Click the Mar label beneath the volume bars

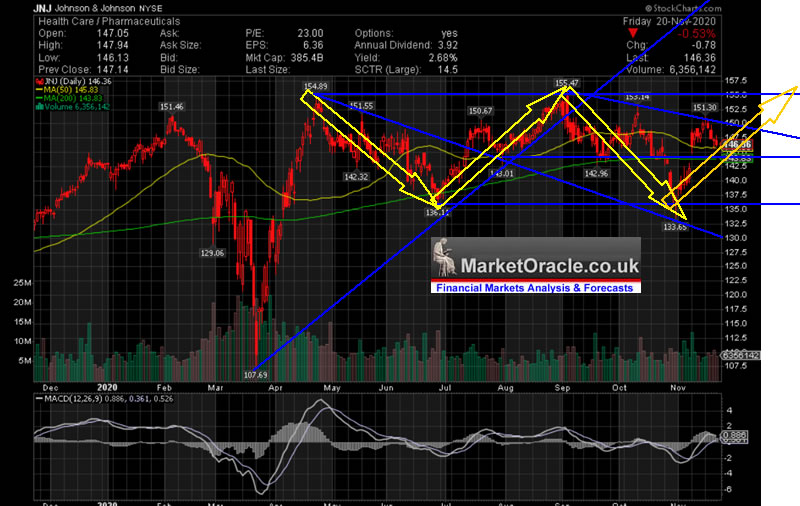tap(215, 388)
